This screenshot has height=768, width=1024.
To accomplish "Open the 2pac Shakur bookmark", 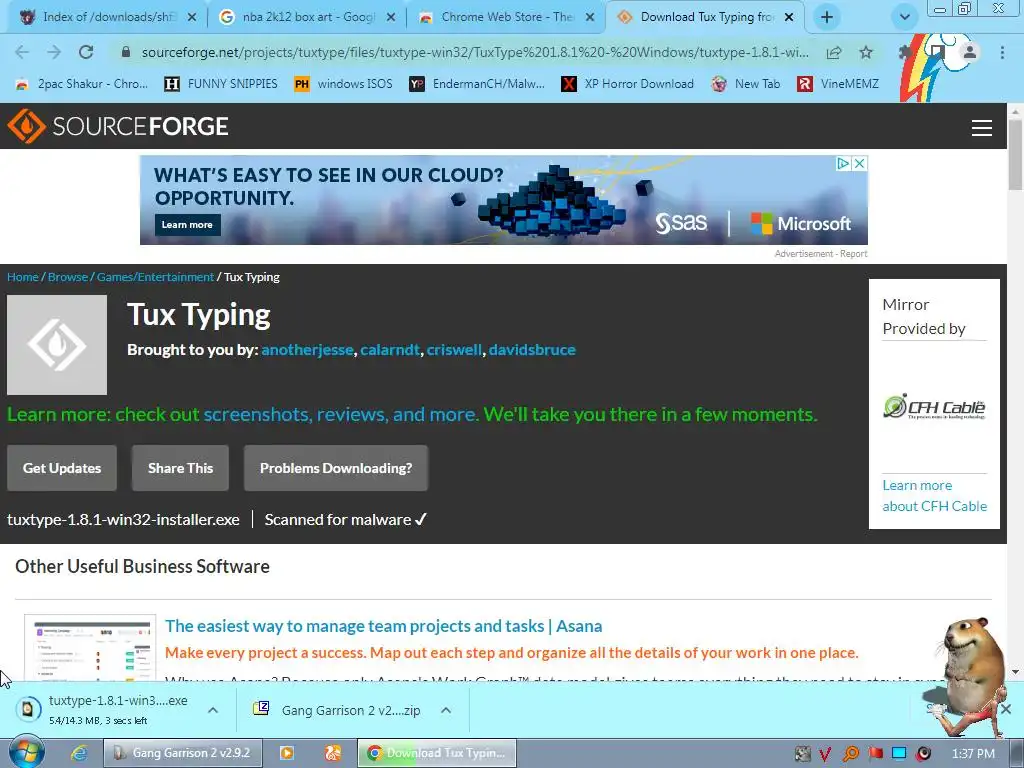I will tap(81, 84).
